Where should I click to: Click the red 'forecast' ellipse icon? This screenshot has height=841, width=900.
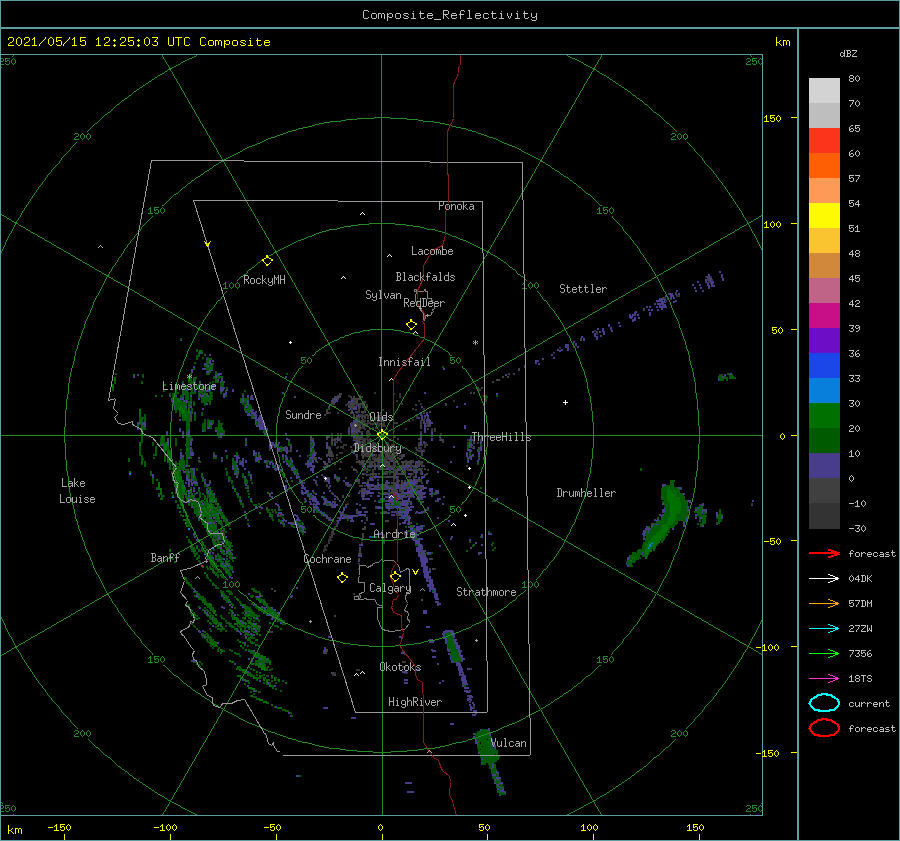824,728
